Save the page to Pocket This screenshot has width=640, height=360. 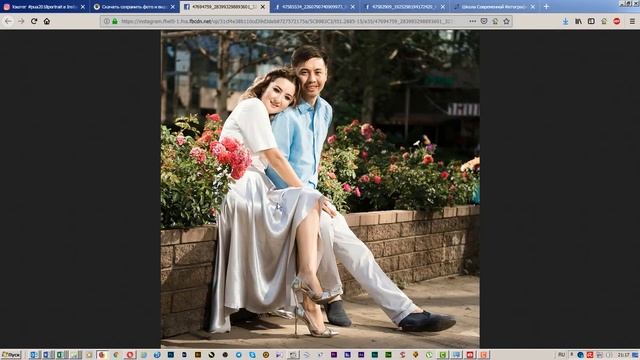(x=484, y=21)
